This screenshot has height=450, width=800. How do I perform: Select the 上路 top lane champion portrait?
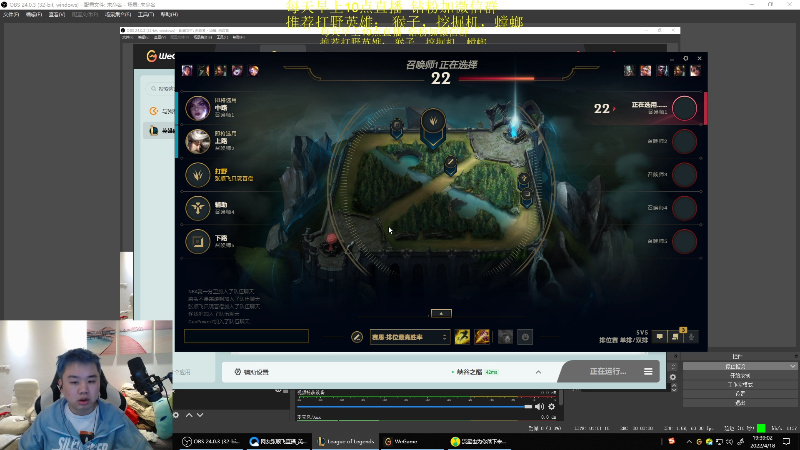(197, 141)
